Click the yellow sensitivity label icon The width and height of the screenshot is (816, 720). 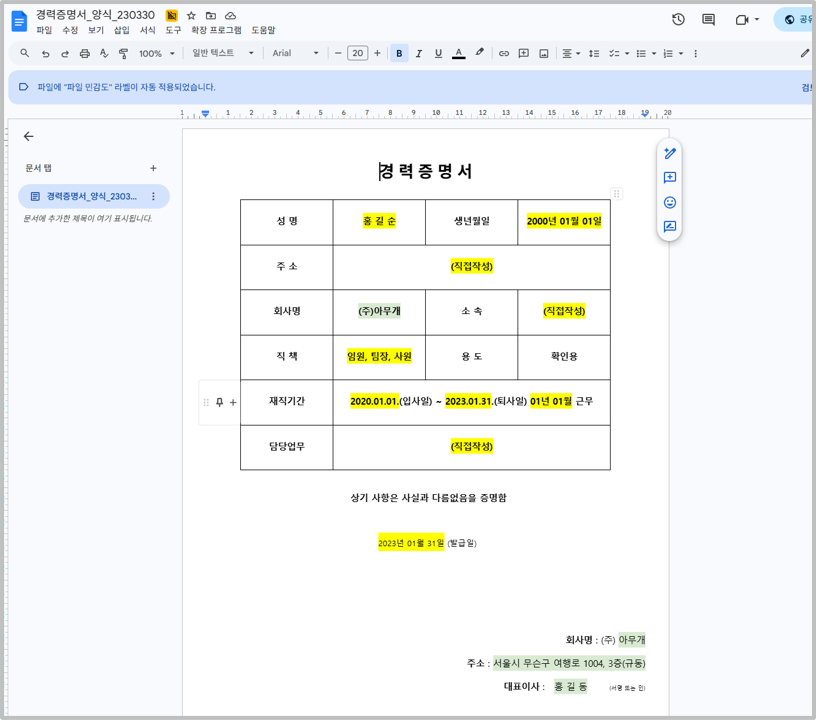[171, 16]
